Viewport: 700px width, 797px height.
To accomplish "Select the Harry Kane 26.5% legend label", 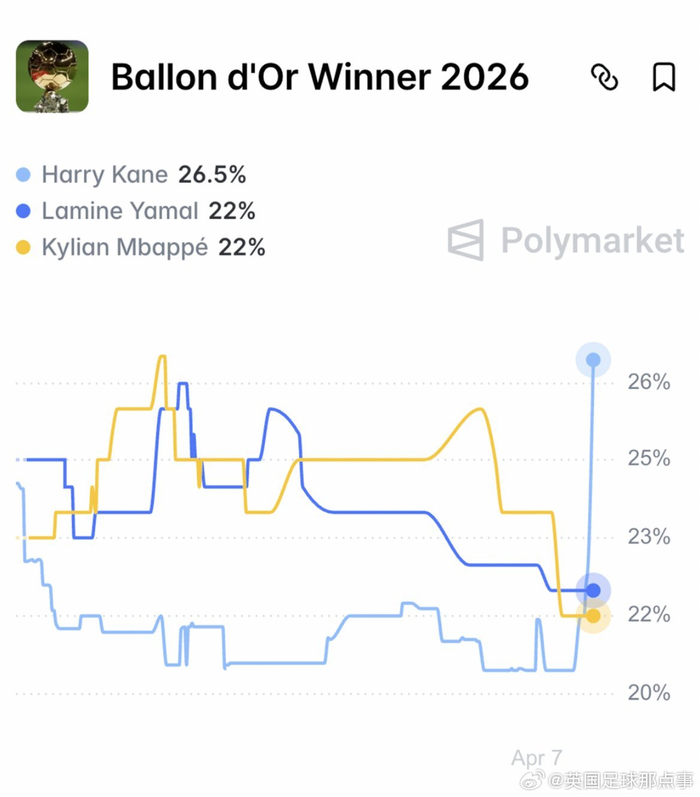I will 144,176.
